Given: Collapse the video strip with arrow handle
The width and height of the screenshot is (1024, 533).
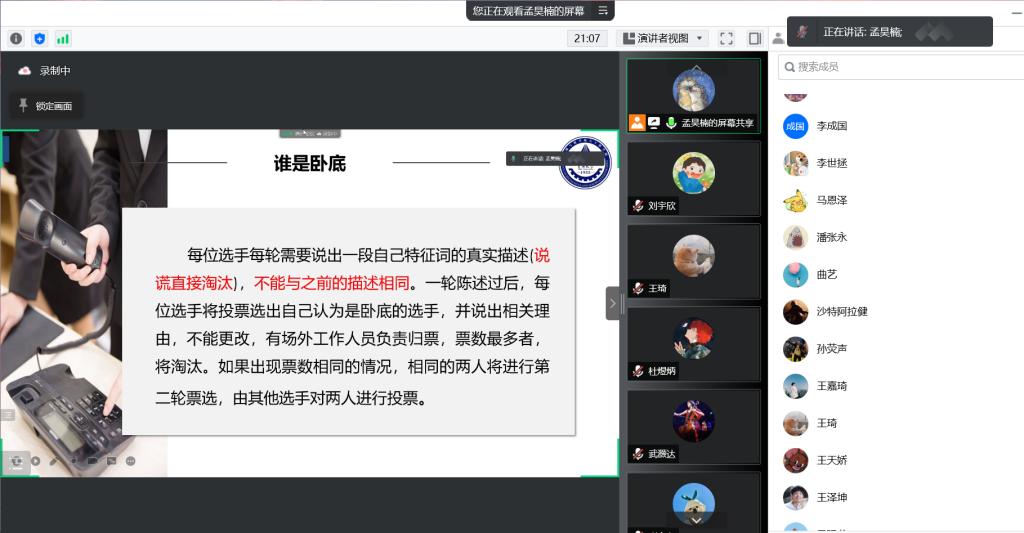Looking at the screenshot, I should [x=612, y=303].
